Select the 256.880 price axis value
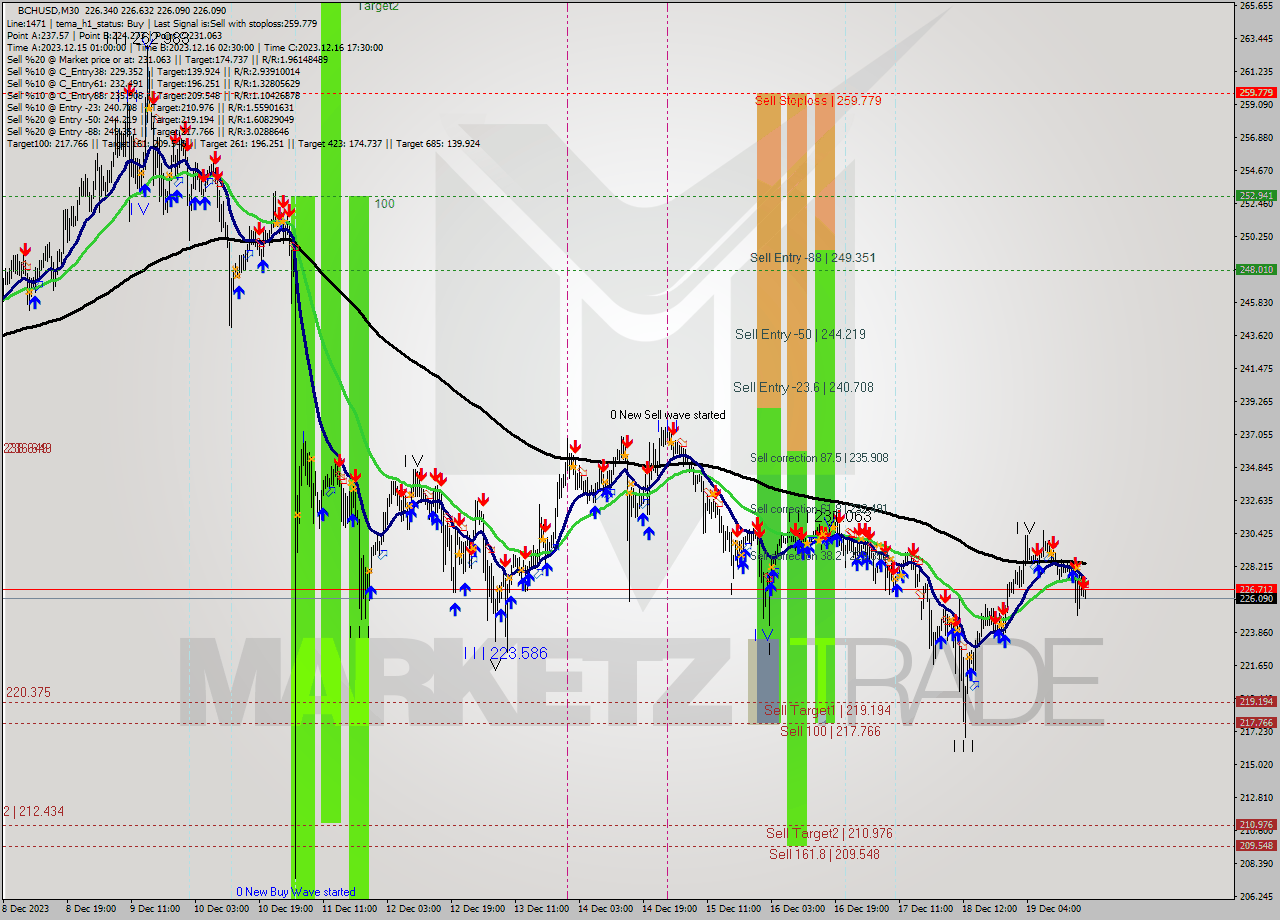This screenshot has height=920, width=1280. [1256, 138]
